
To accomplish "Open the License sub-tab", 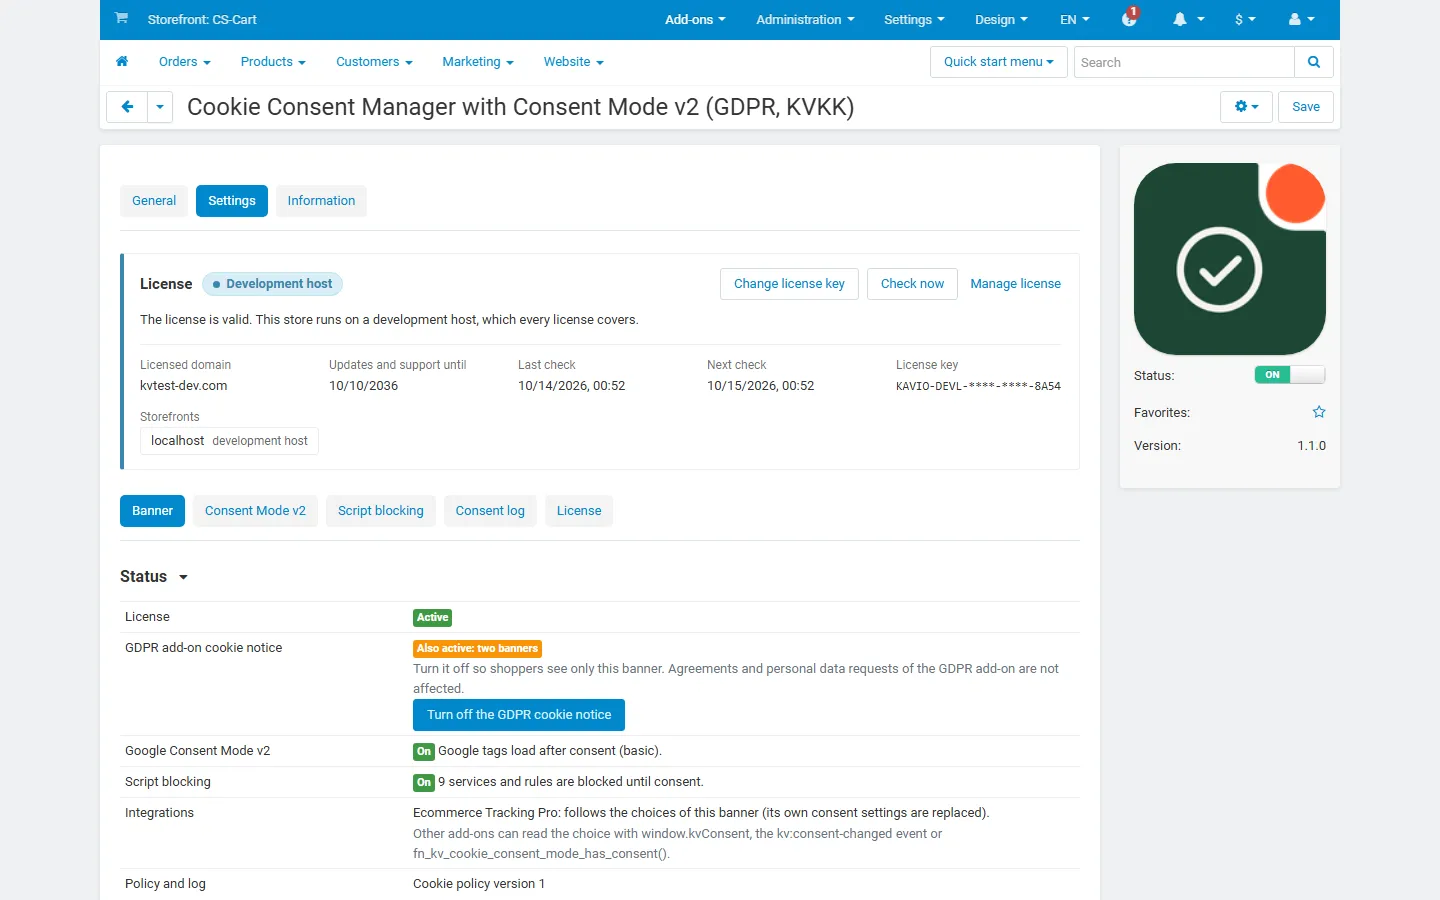I will (579, 511).
